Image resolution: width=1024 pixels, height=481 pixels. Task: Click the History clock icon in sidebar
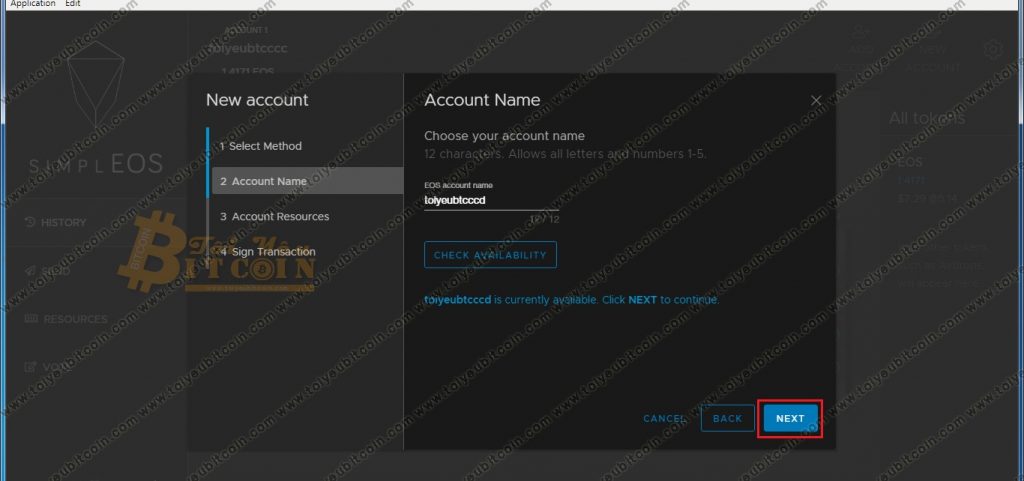29,222
